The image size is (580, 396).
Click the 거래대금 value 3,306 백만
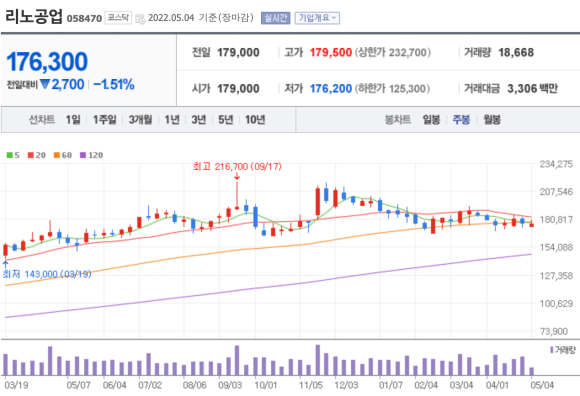532,88
